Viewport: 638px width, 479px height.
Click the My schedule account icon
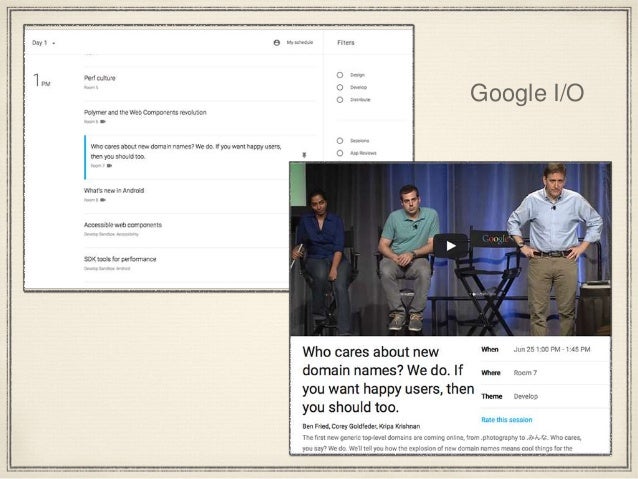(x=277, y=42)
